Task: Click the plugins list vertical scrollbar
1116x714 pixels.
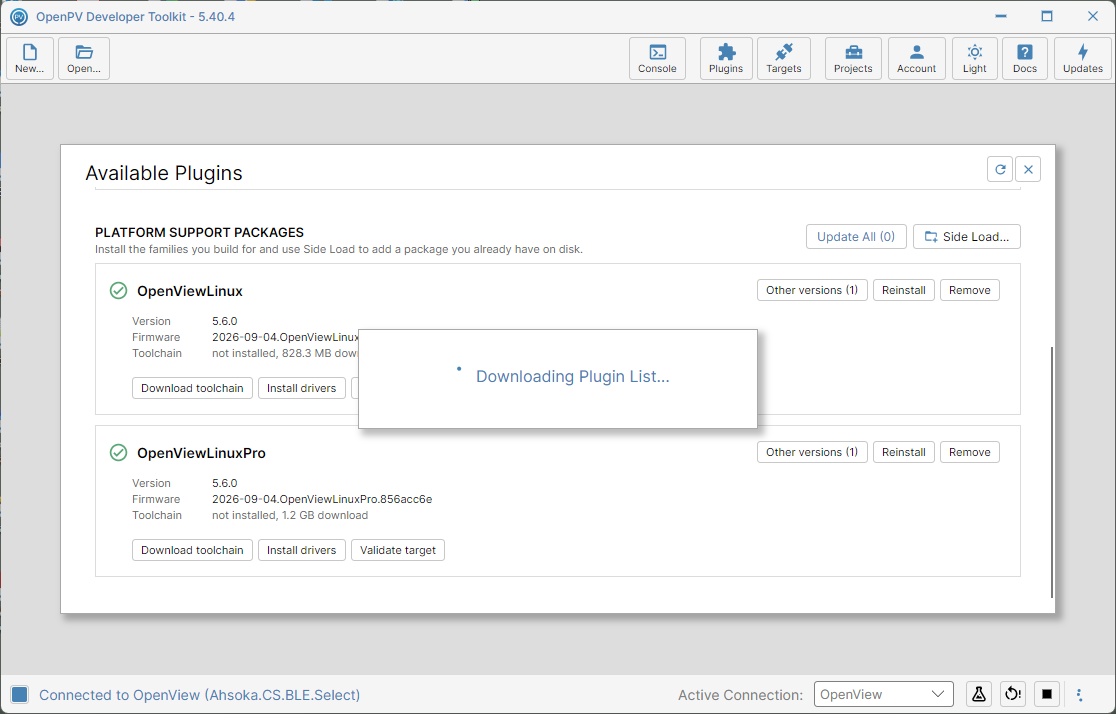Action: (1051, 472)
